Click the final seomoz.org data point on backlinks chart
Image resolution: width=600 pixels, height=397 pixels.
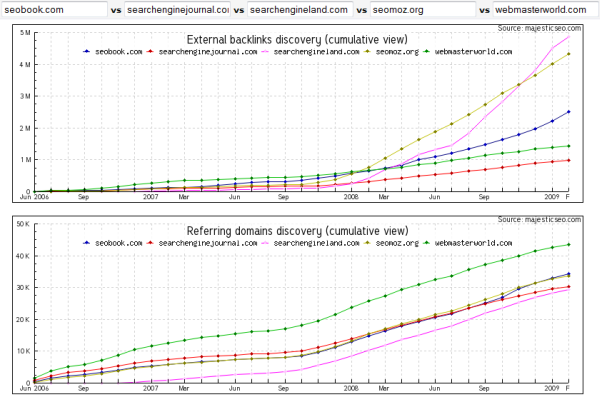pos(569,54)
